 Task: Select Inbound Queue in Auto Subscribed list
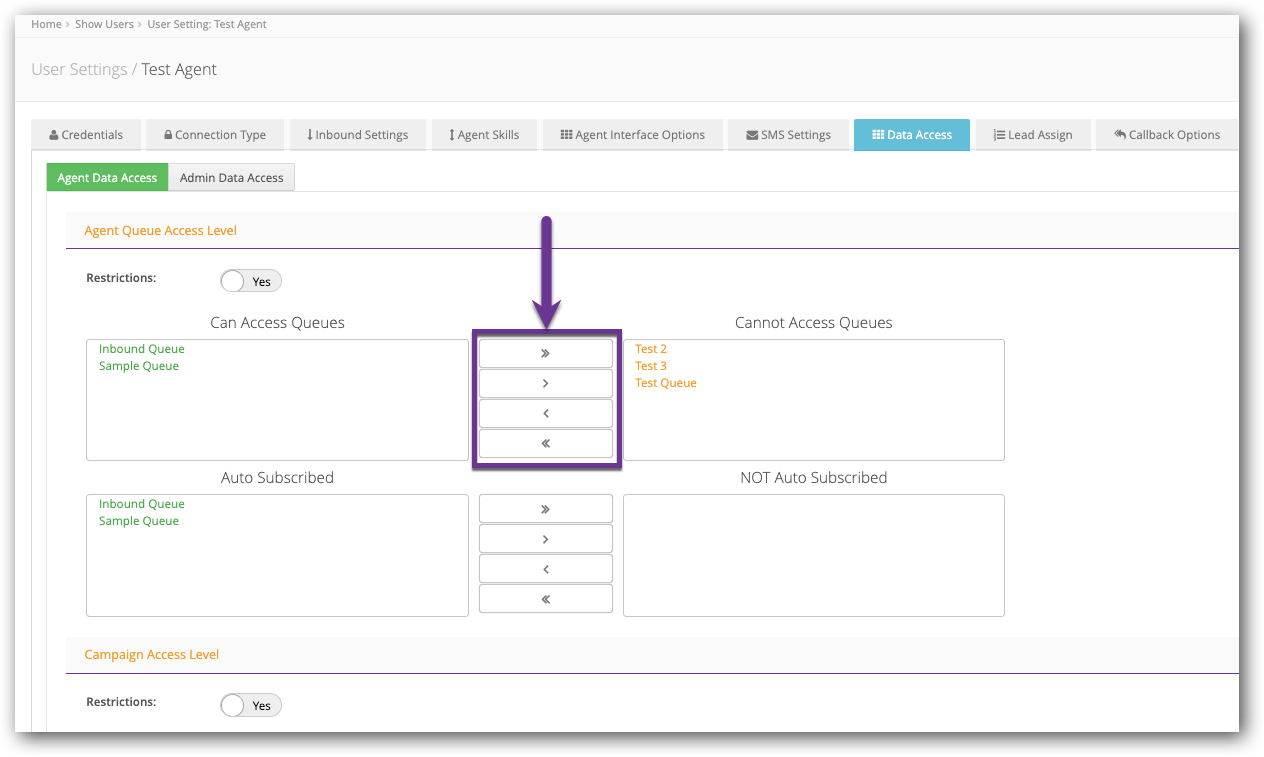coord(142,504)
